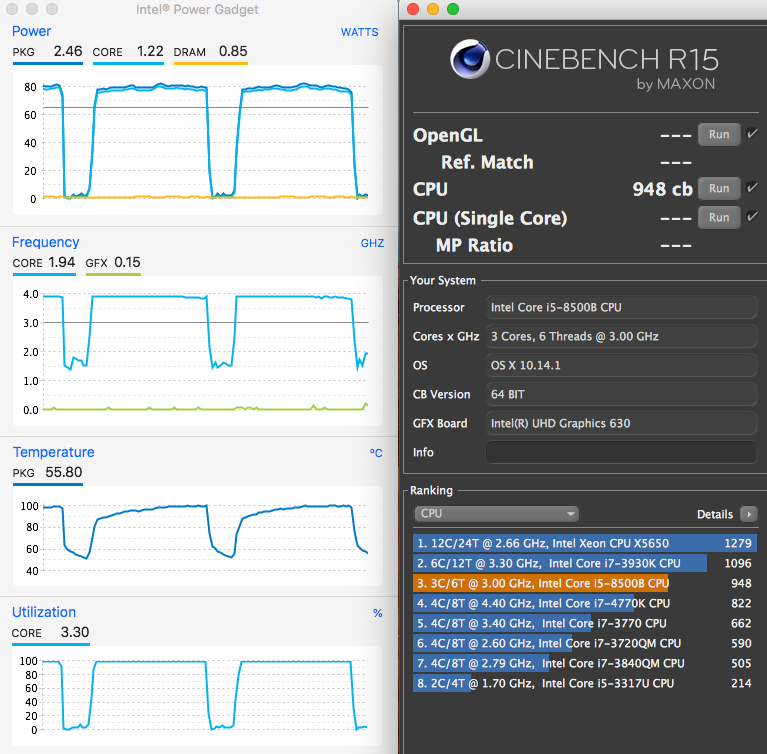Image resolution: width=767 pixels, height=754 pixels.
Task: Toggle the OpenGL test checkbox
Action: click(752, 133)
